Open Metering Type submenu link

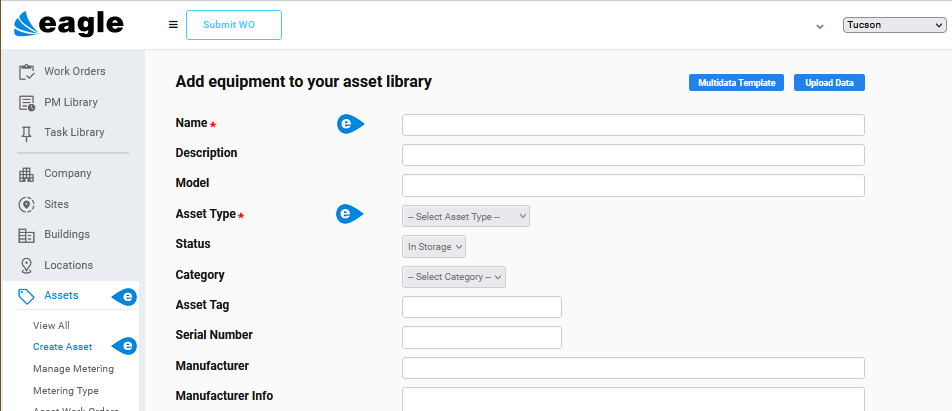click(66, 390)
